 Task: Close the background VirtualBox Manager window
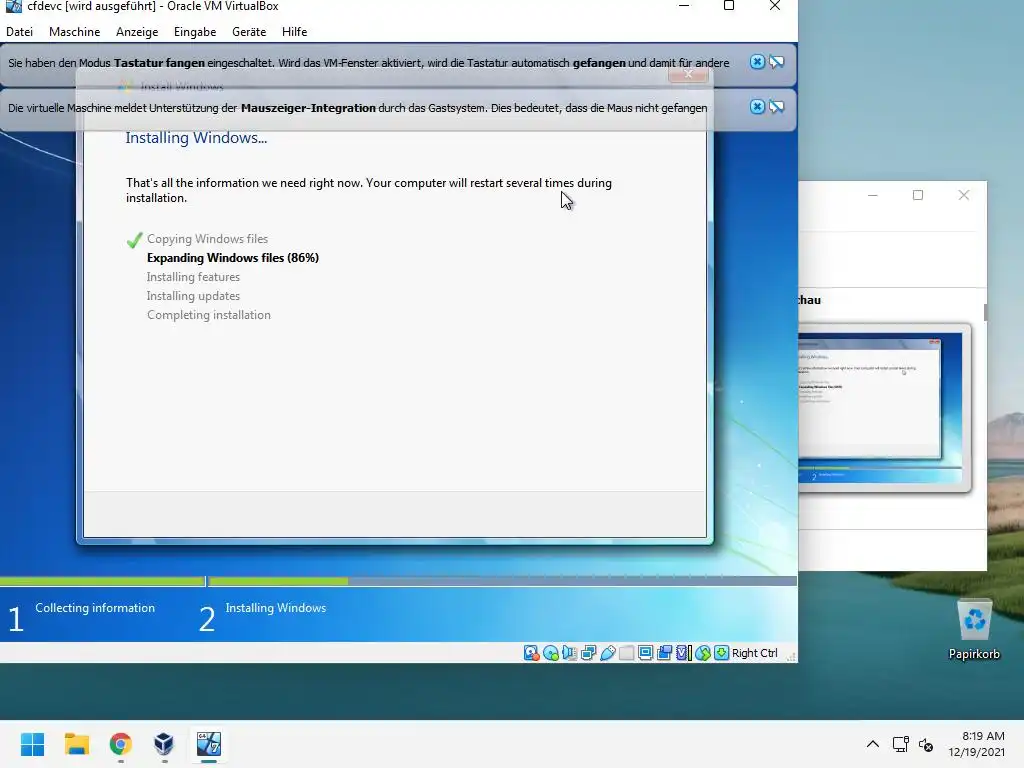964,195
